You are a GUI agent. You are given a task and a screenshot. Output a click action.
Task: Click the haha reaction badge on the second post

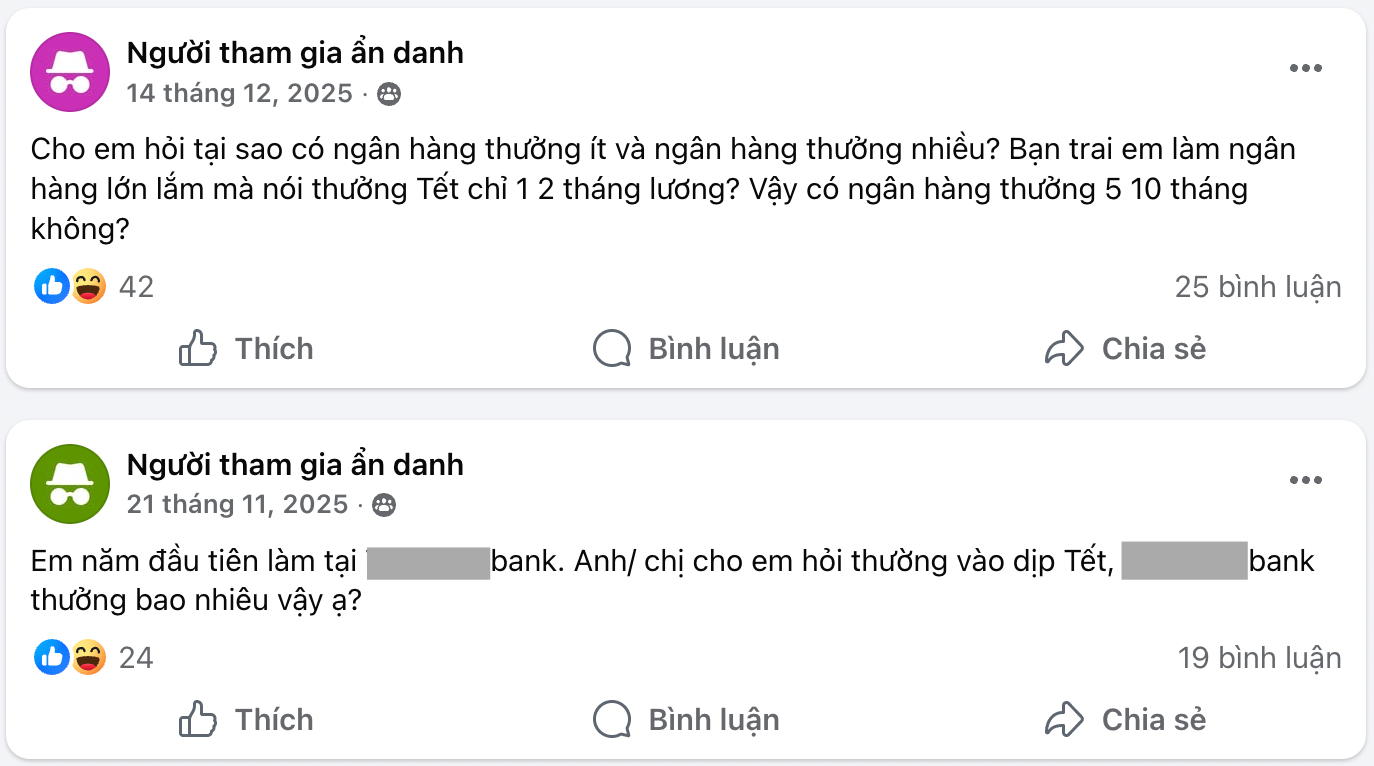coord(89,658)
